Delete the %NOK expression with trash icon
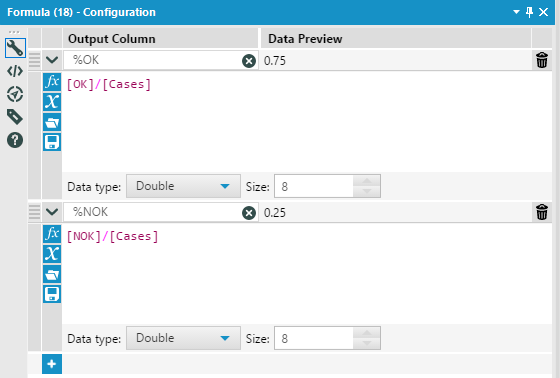The height and width of the screenshot is (378, 560). [542, 212]
